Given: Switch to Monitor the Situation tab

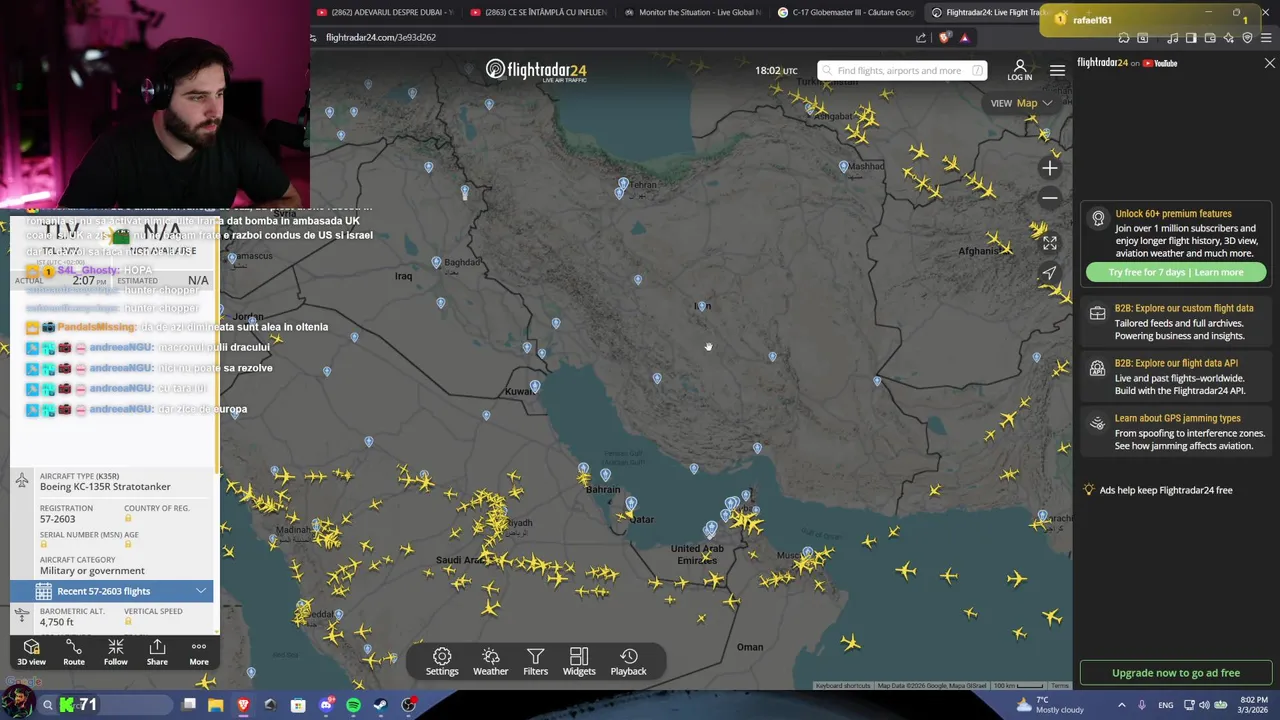Looking at the screenshot, I should [692, 12].
